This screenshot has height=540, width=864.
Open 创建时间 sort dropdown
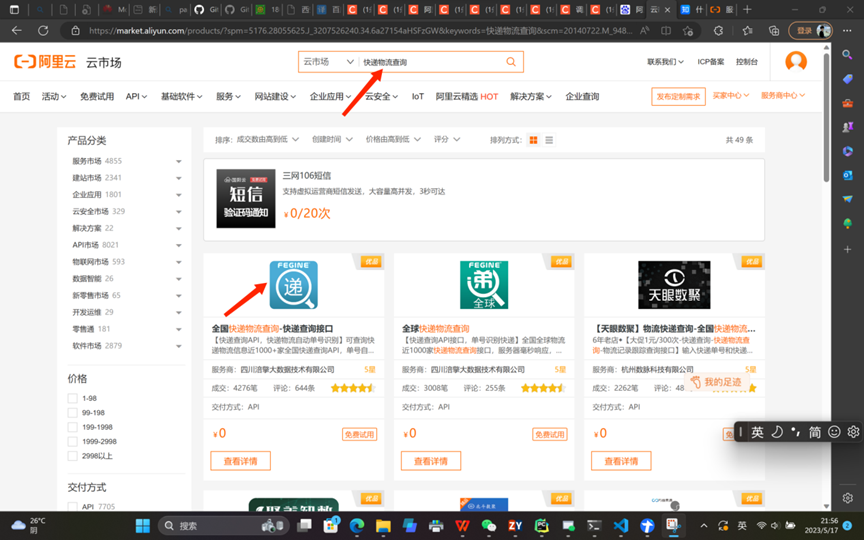(x=332, y=139)
